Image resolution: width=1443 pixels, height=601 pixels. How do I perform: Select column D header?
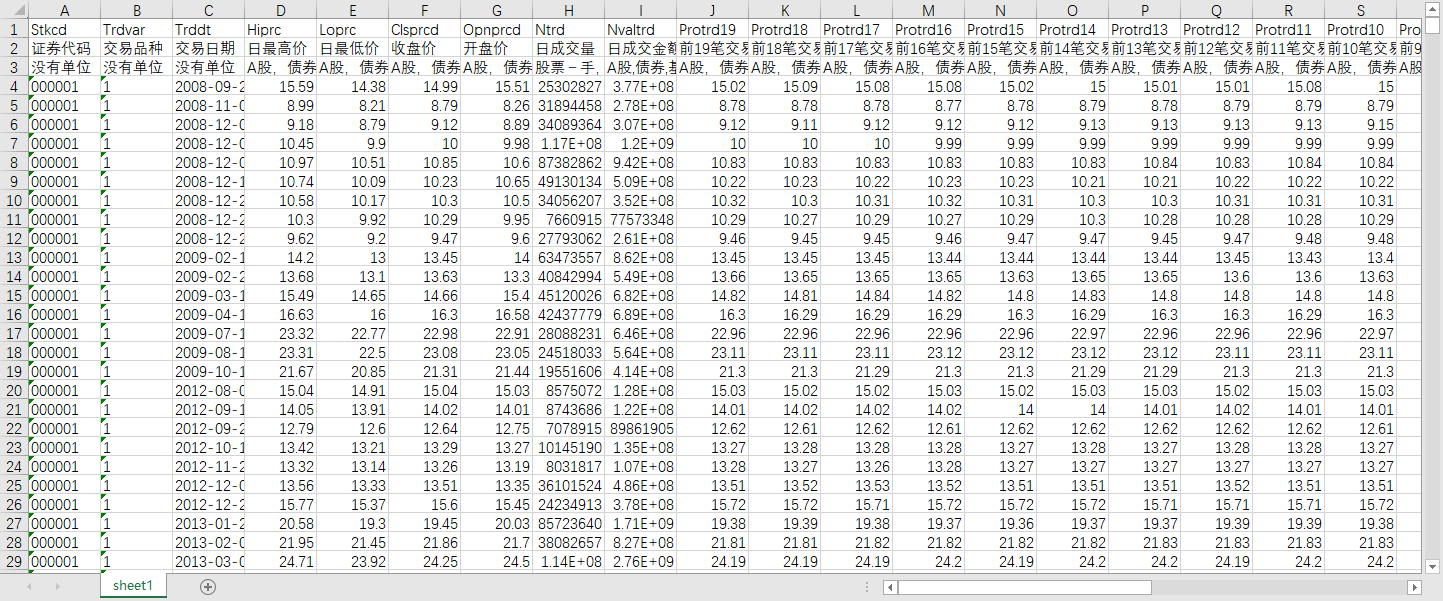pos(280,9)
